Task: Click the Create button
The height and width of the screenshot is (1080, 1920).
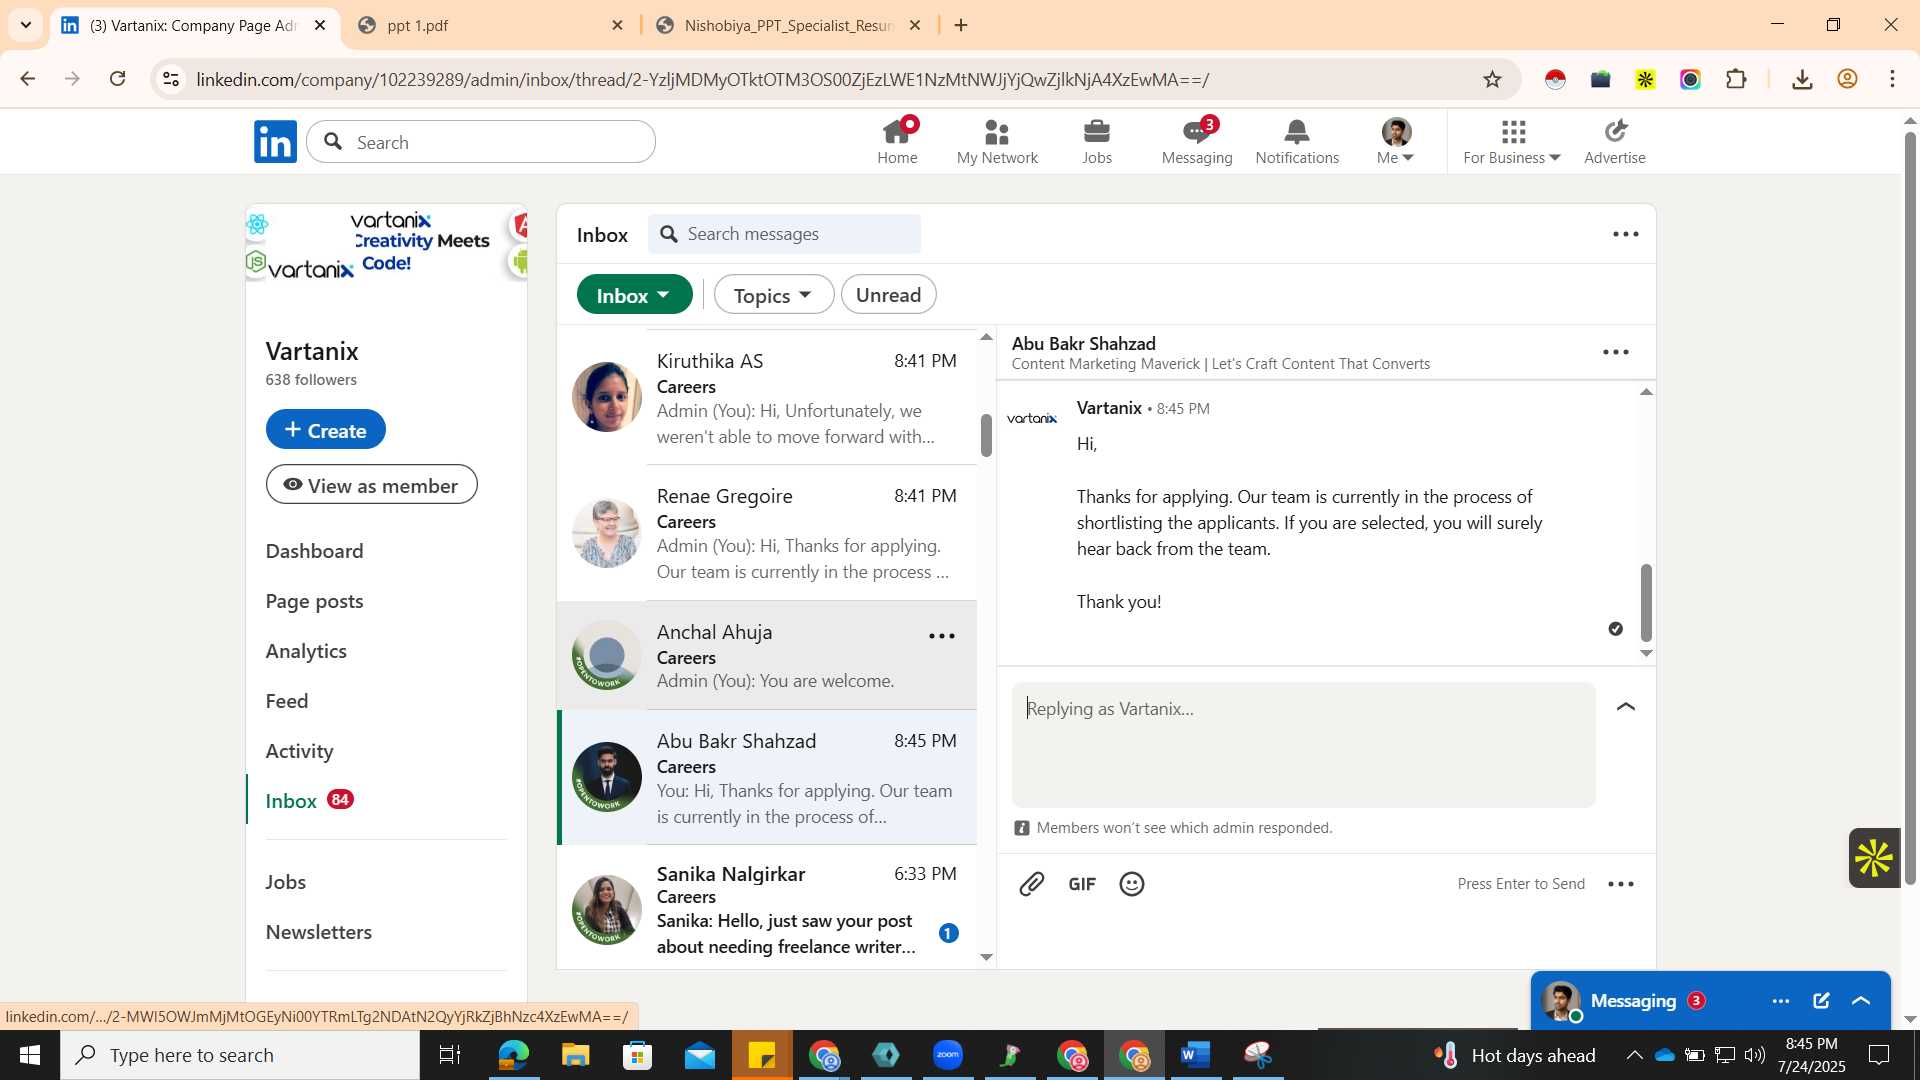Action: (x=325, y=430)
